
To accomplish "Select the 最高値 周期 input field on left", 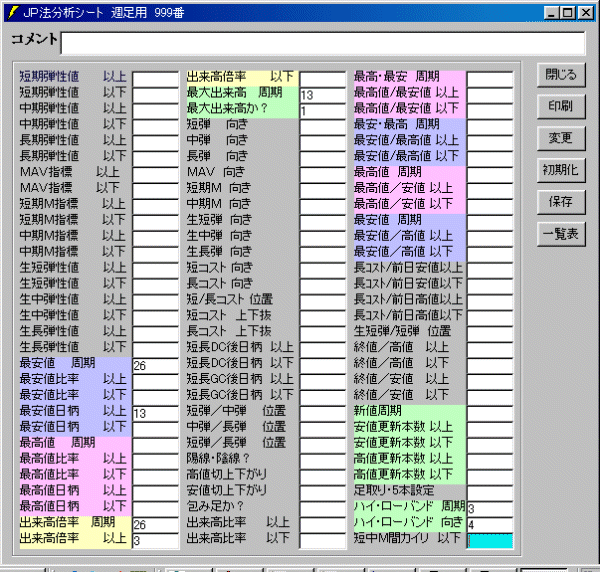I will [156, 445].
